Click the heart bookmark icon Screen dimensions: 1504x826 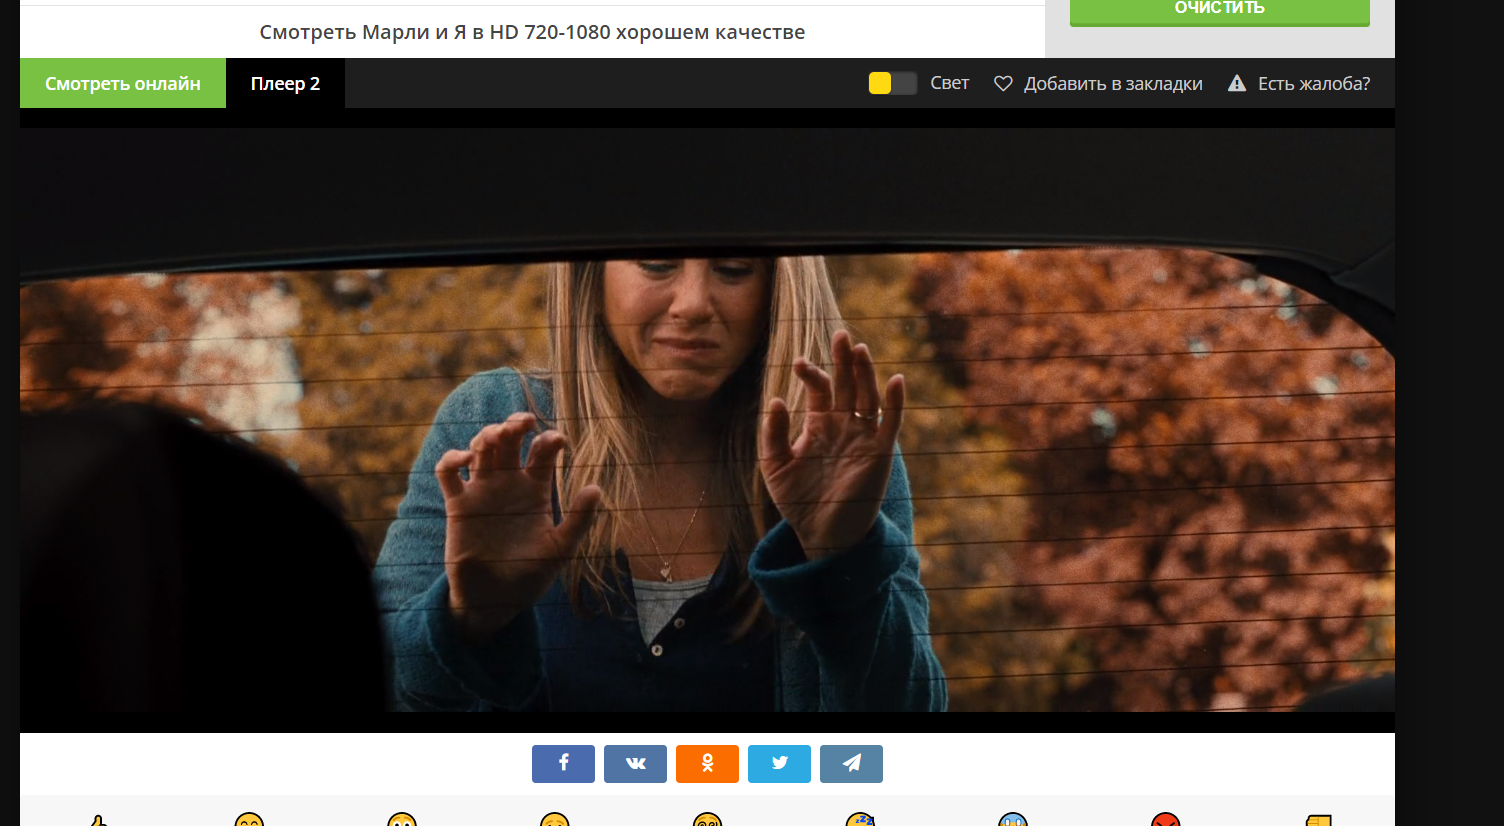(1003, 84)
